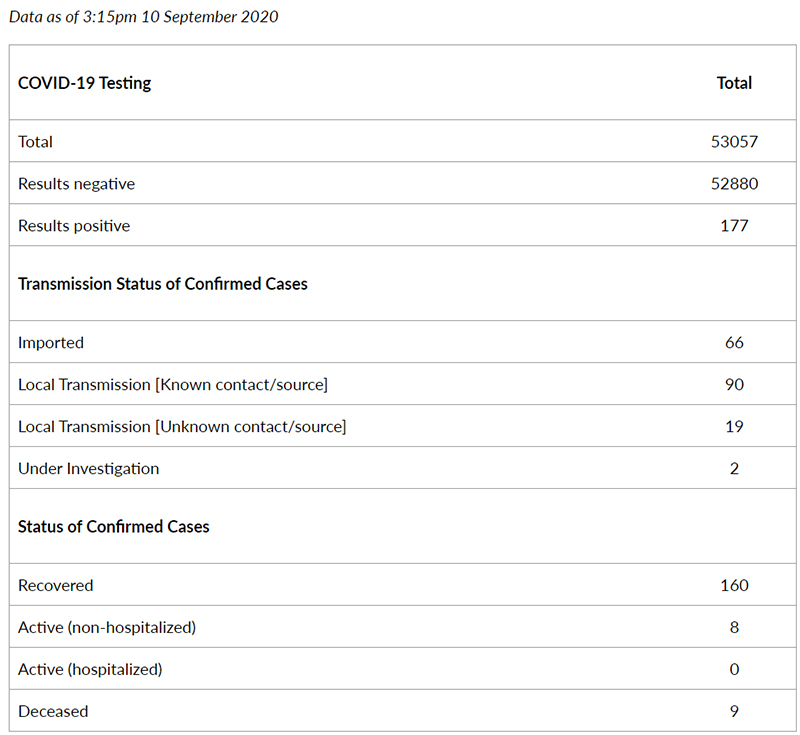
Task: Click the "Imported" row label
Action: pos(51,343)
